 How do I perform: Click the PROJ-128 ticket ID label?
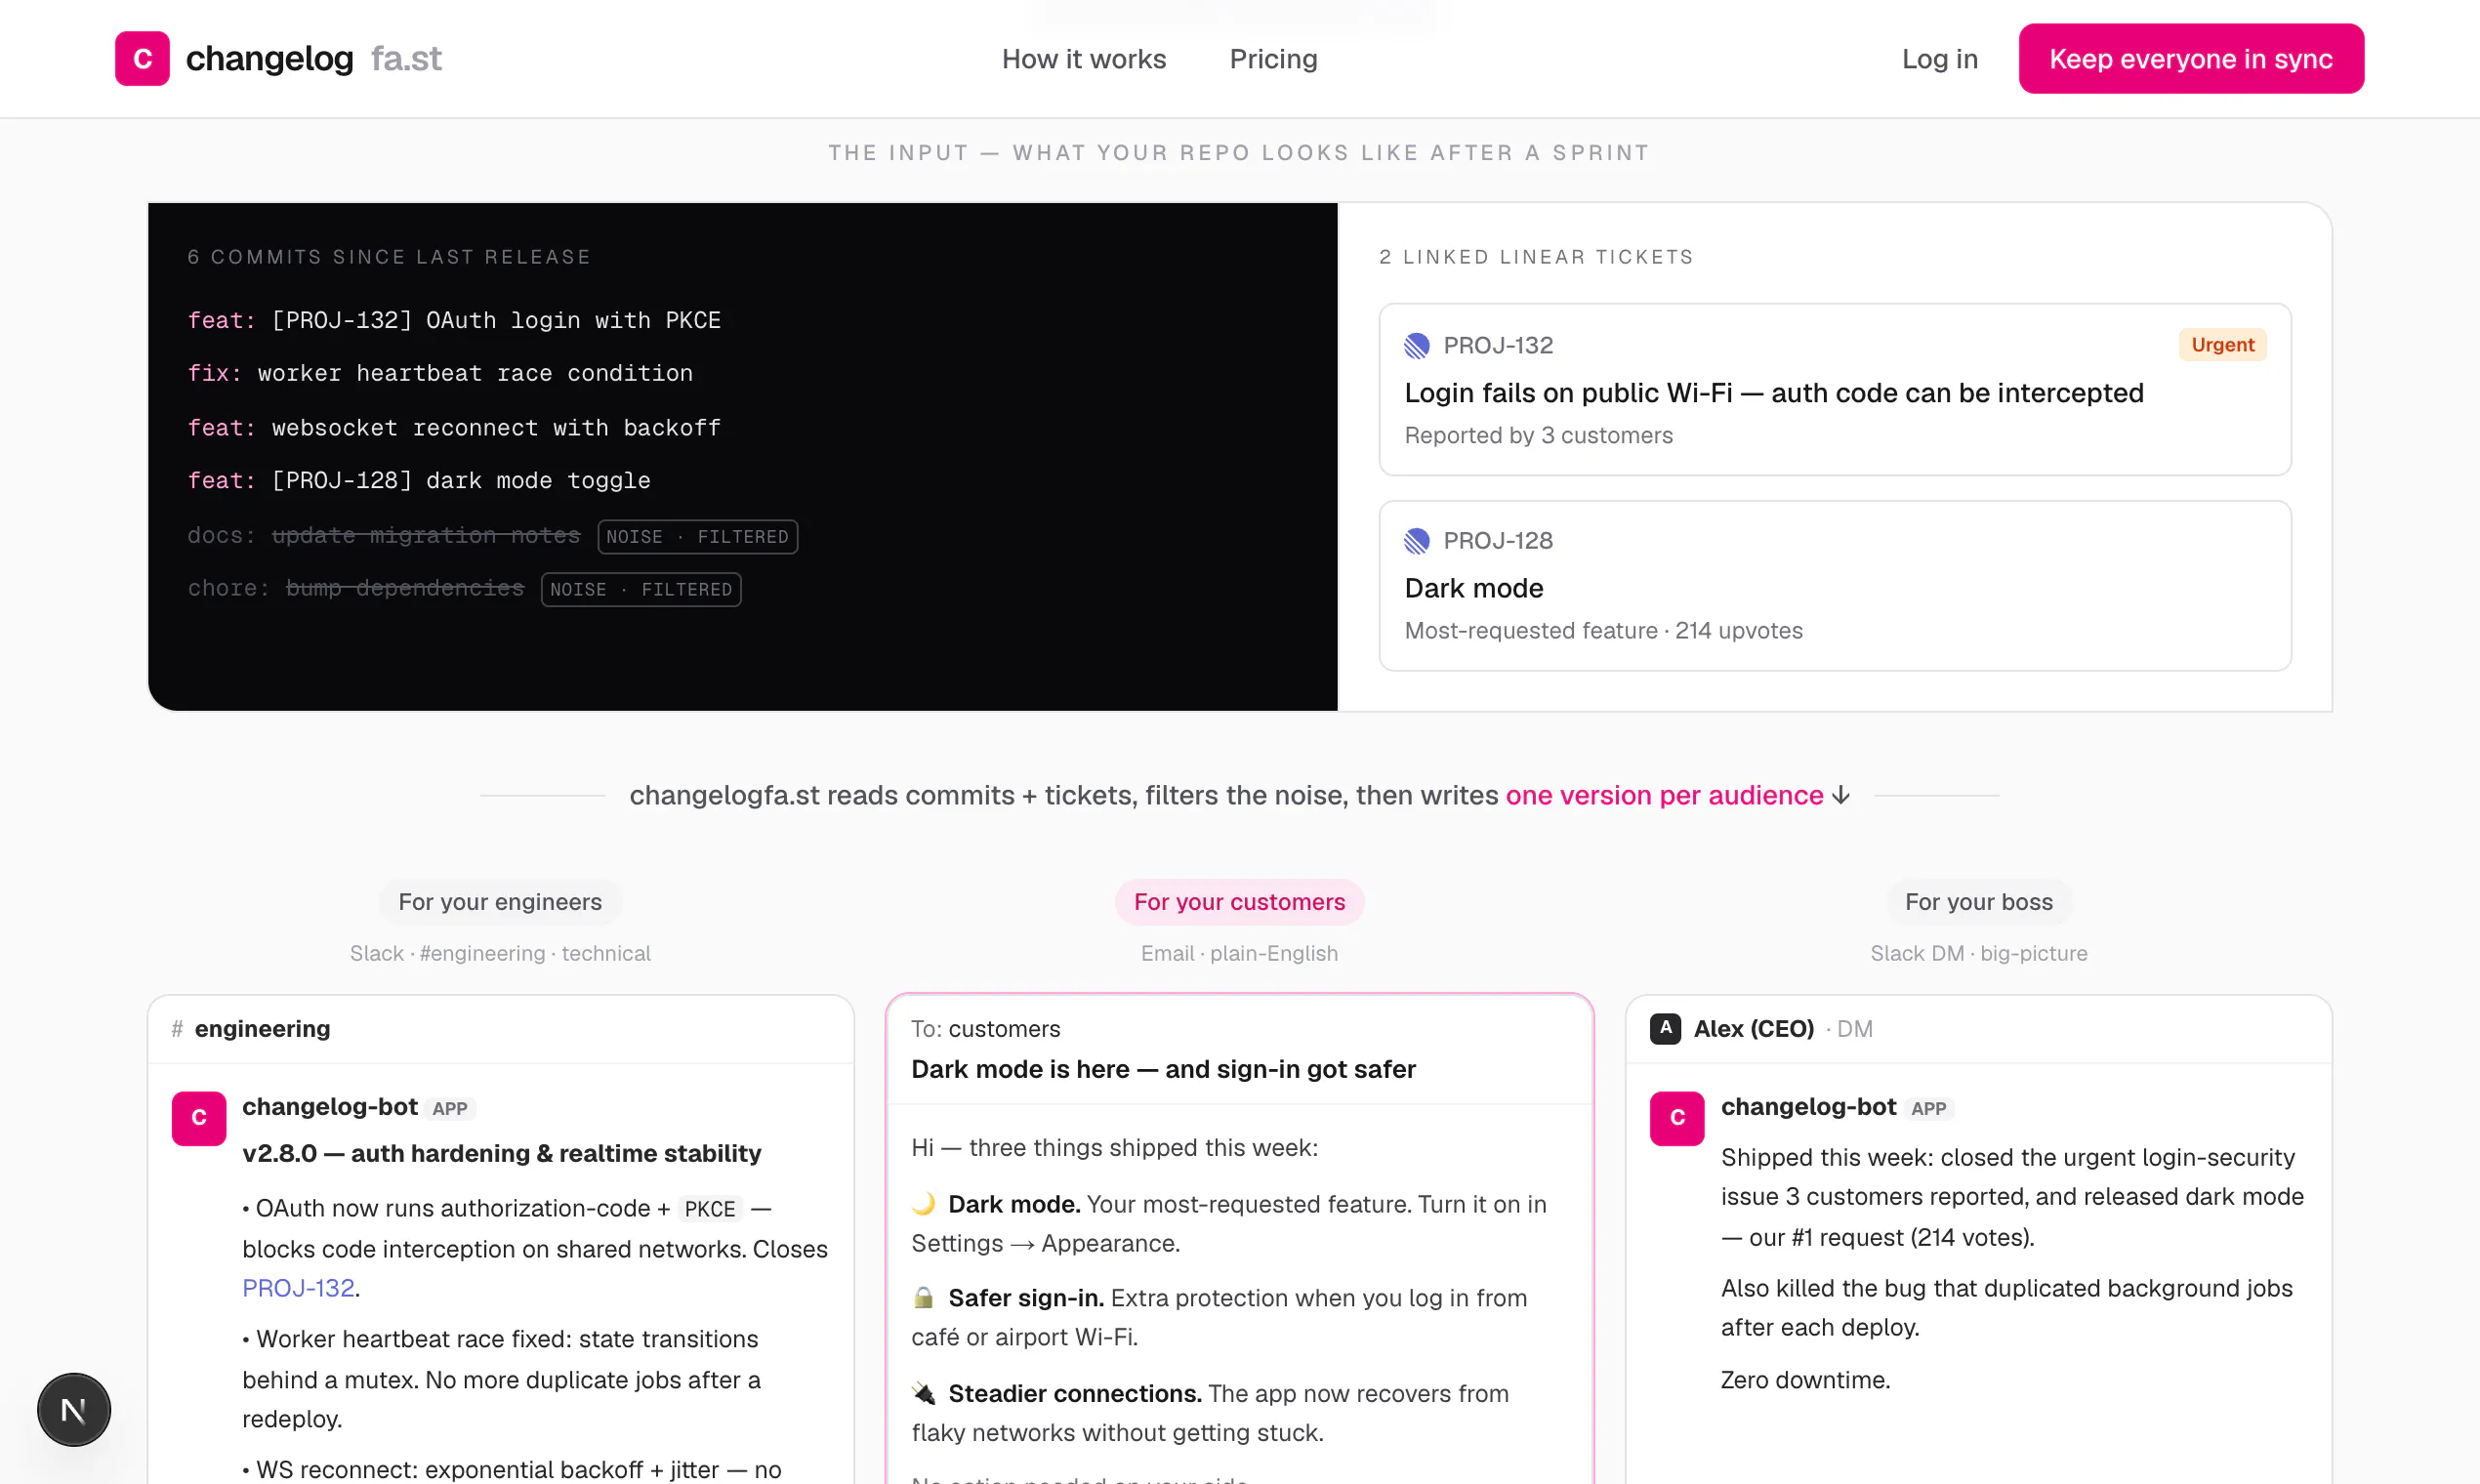pyautogui.click(x=1497, y=541)
